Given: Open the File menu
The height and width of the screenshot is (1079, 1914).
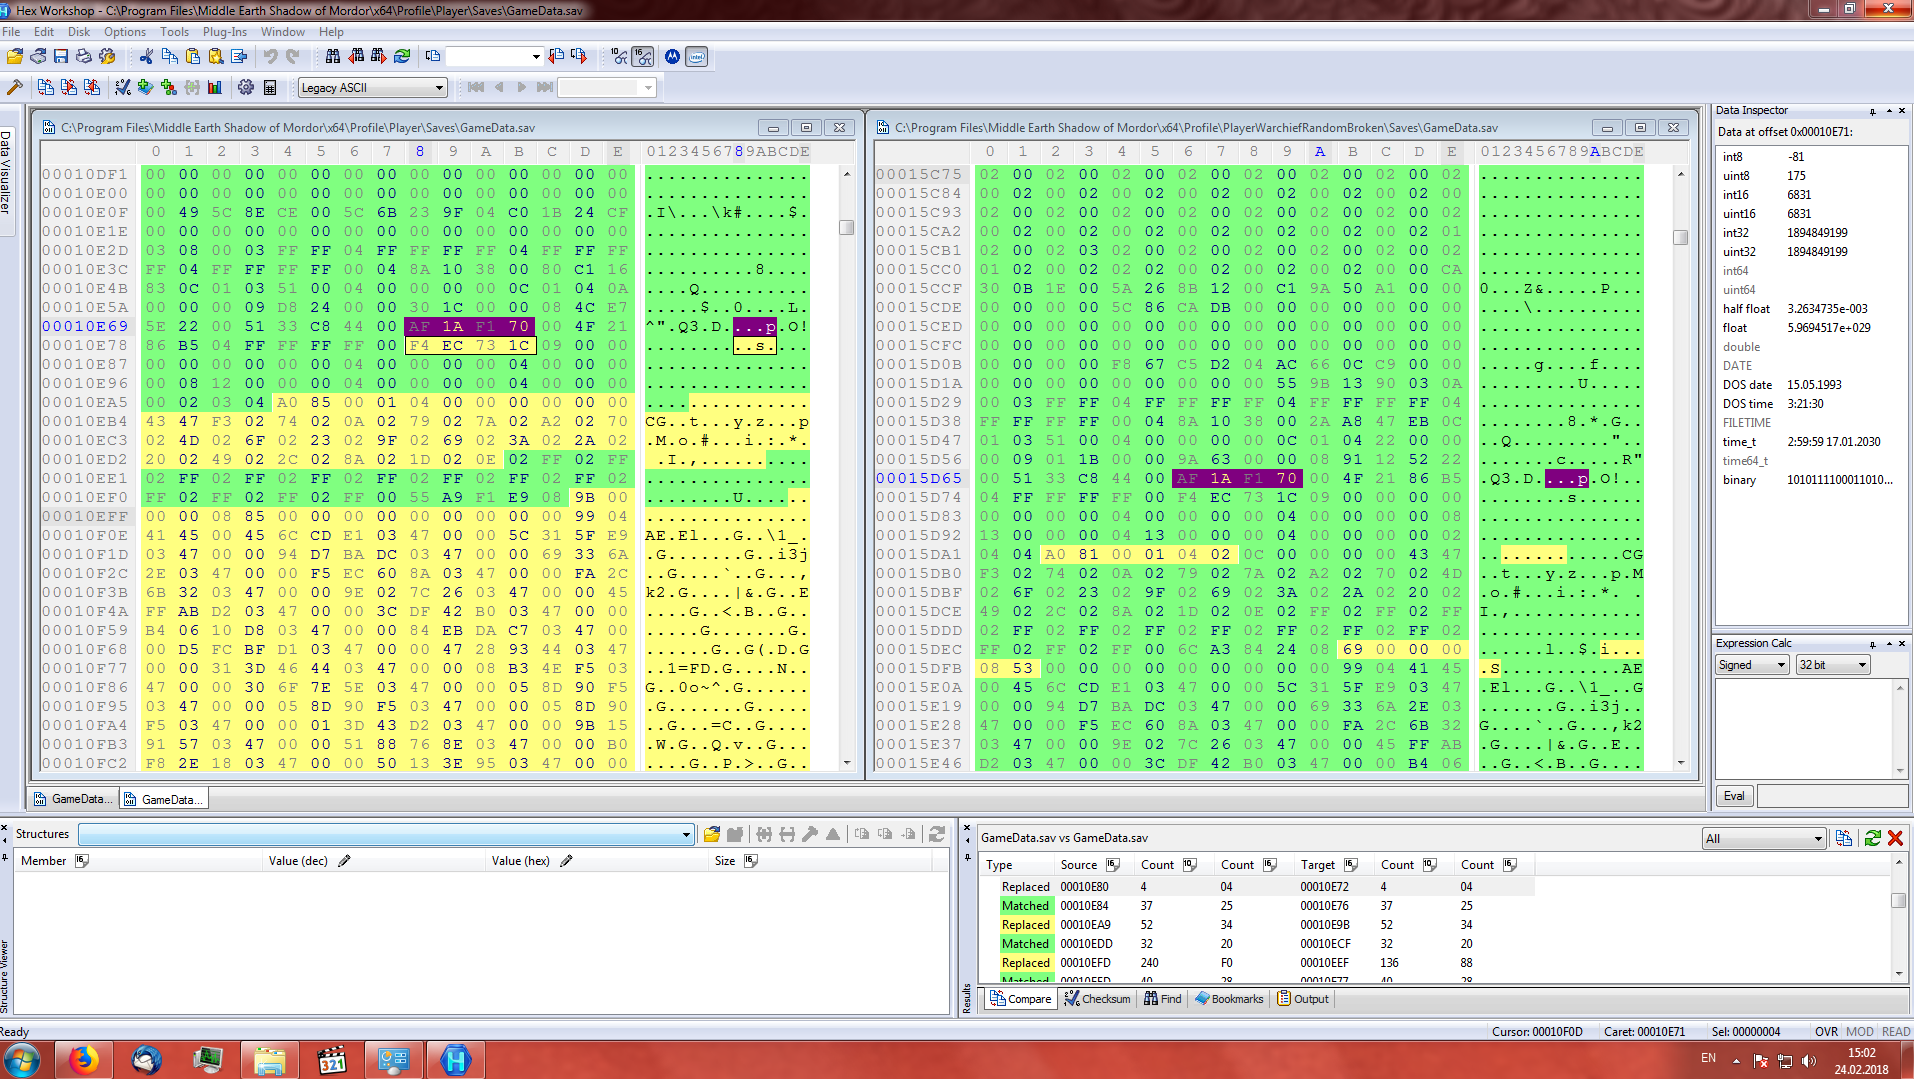Looking at the screenshot, I should point(11,32).
